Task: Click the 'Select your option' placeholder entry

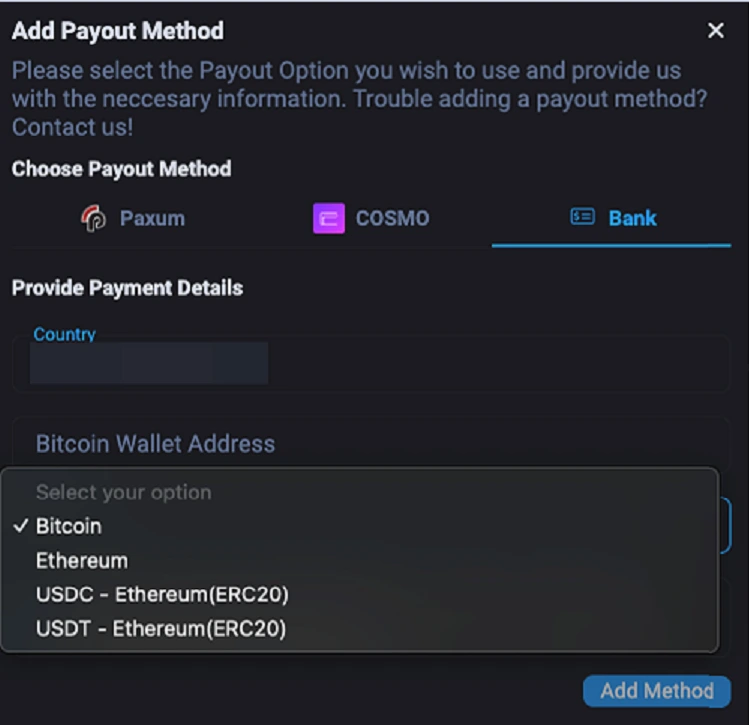Action: click(x=123, y=492)
